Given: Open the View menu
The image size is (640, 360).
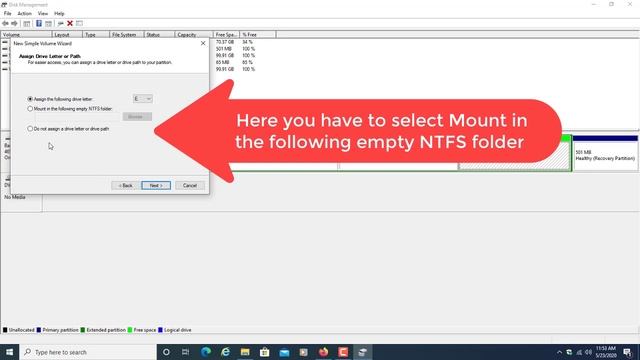Looking at the screenshot, I should [43, 13].
